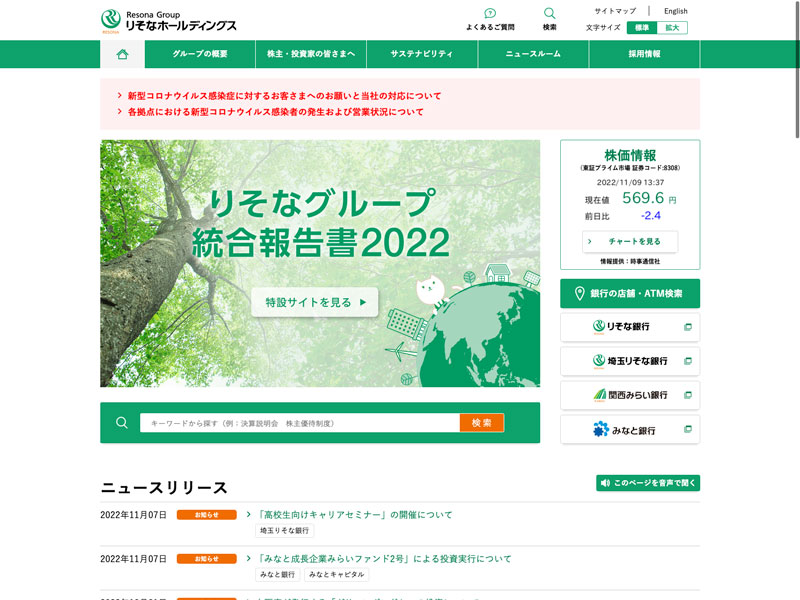This screenshot has height=600, width=800.
Task: Open 埼玉りそな銀行 bank link
Action: coord(629,361)
